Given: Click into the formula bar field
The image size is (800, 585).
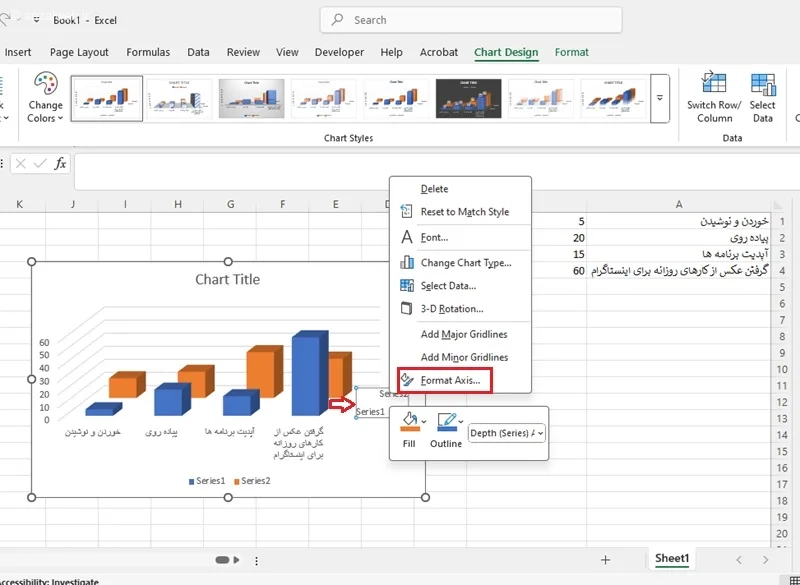Looking at the screenshot, I should [x=437, y=172].
